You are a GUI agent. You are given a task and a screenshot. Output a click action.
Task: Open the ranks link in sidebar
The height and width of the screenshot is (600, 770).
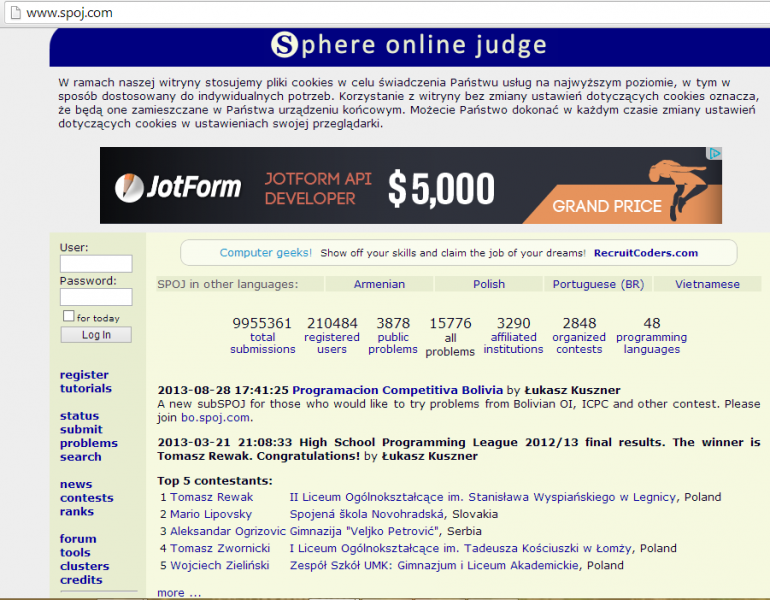76,512
